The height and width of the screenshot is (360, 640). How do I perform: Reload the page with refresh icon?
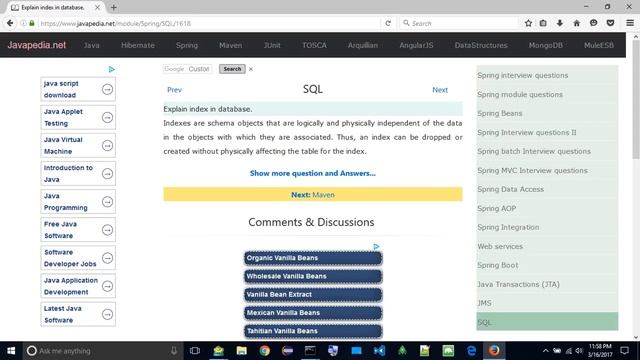pyautogui.click(x=388, y=23)
